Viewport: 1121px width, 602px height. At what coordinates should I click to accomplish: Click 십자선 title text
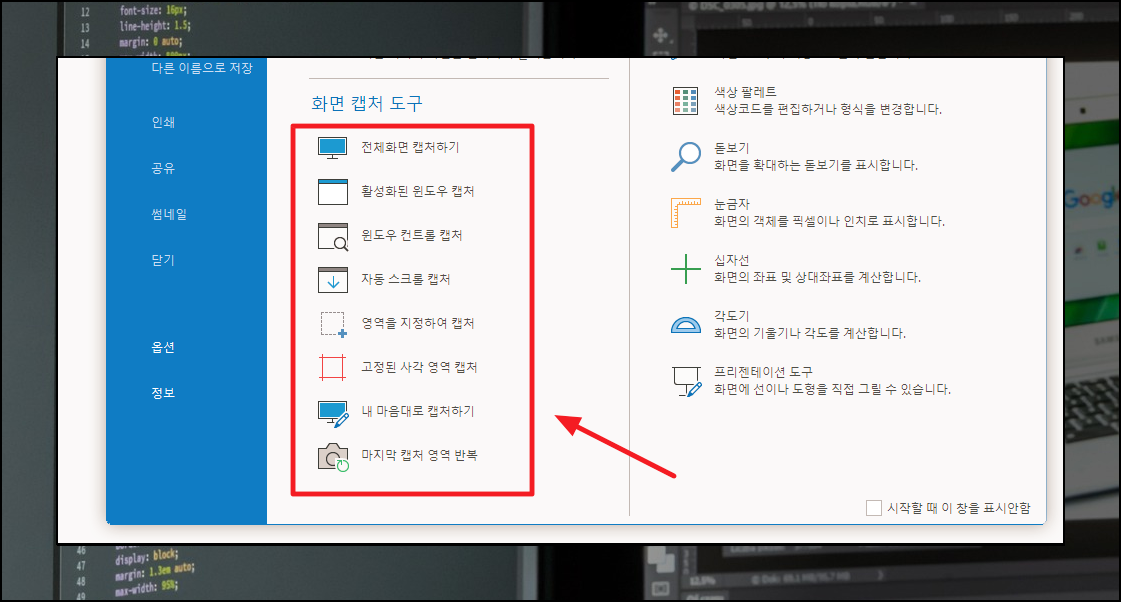[731, 260]
